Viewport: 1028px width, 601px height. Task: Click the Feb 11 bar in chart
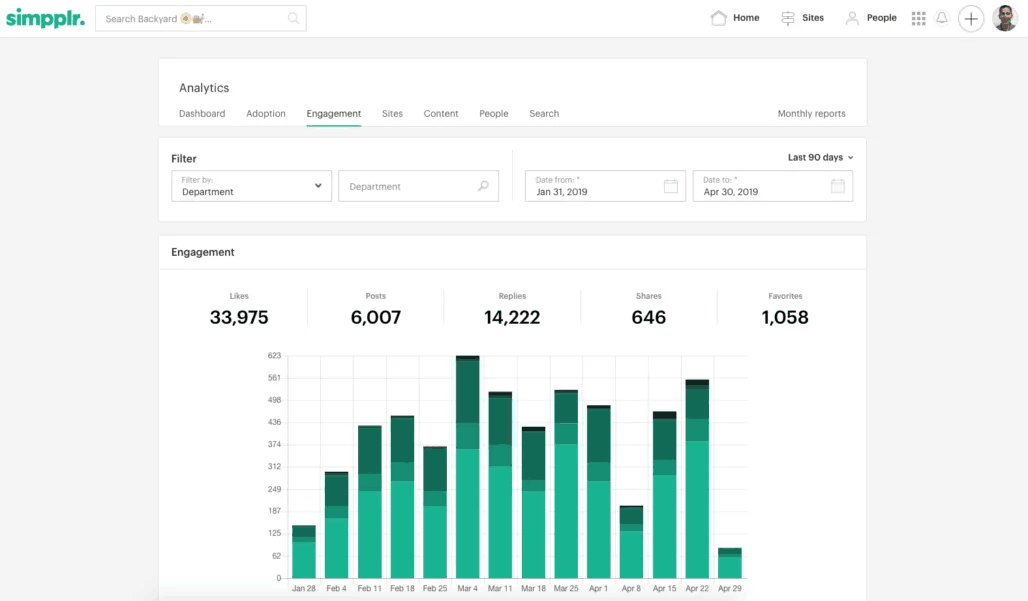click(x=370, y=501)
